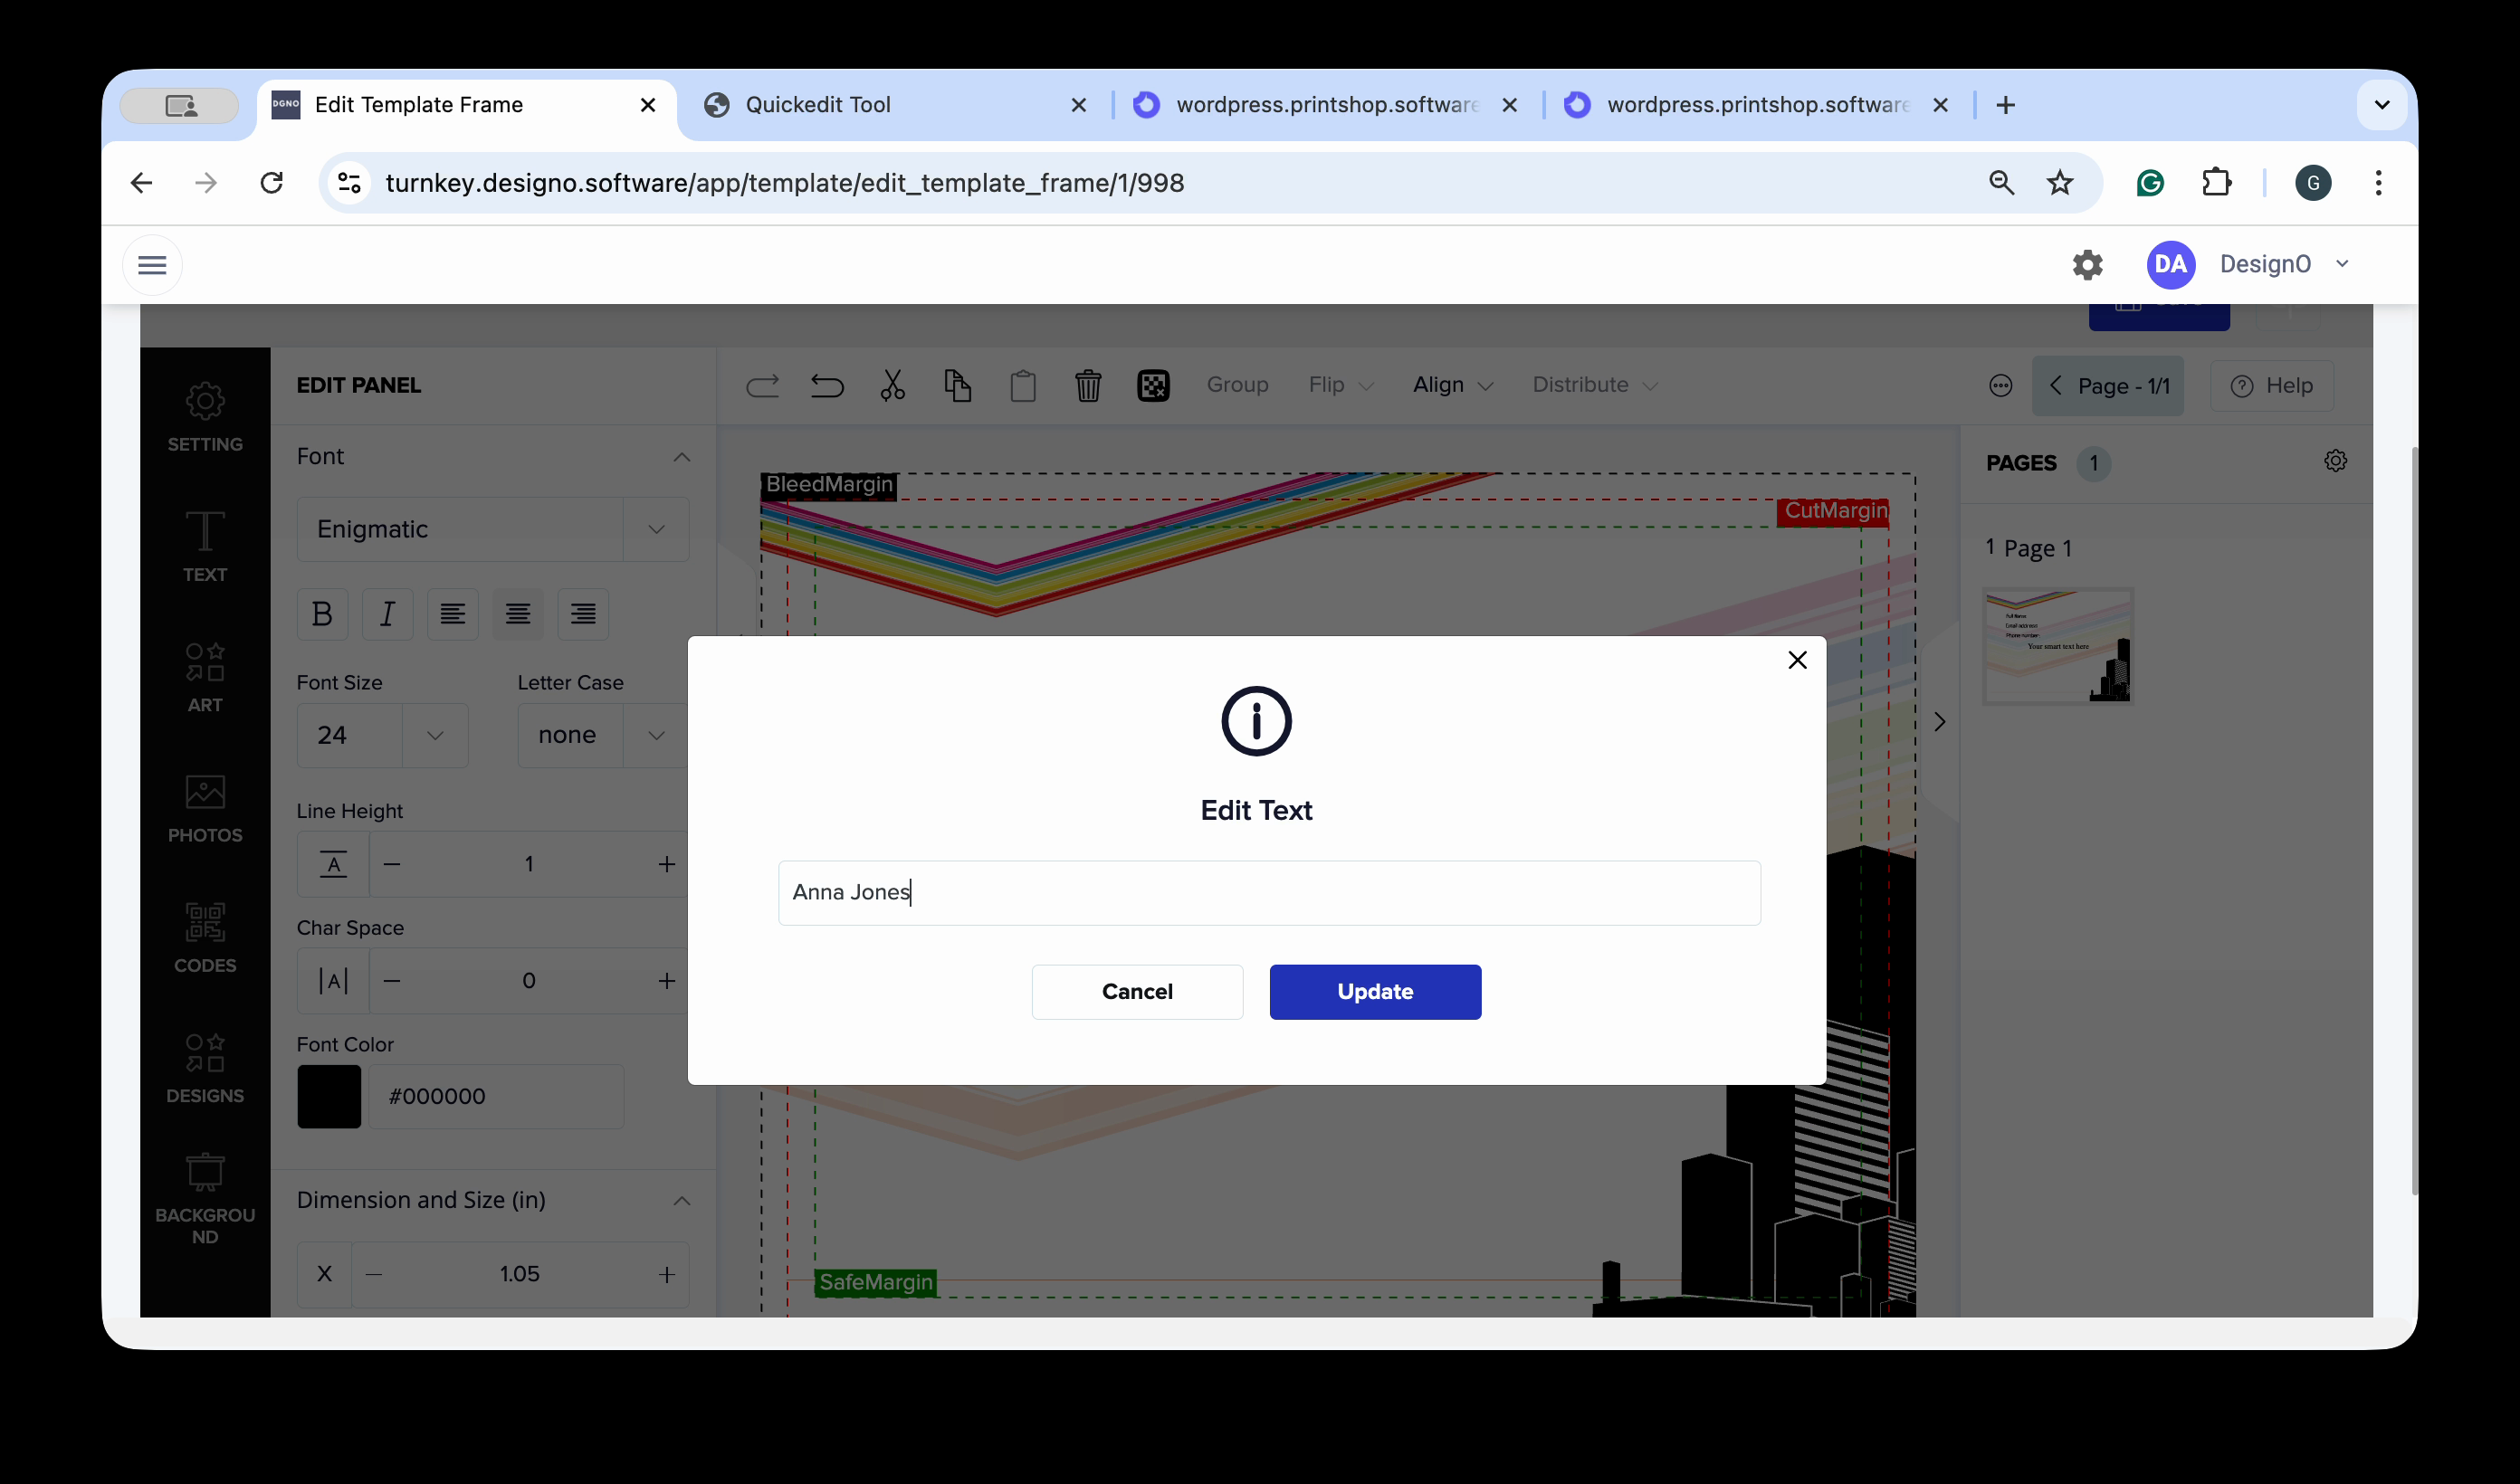The height and width of the screenshot is (1484, 2520).
Task: Click the Update button
Action: click(x=1375, y=991)
